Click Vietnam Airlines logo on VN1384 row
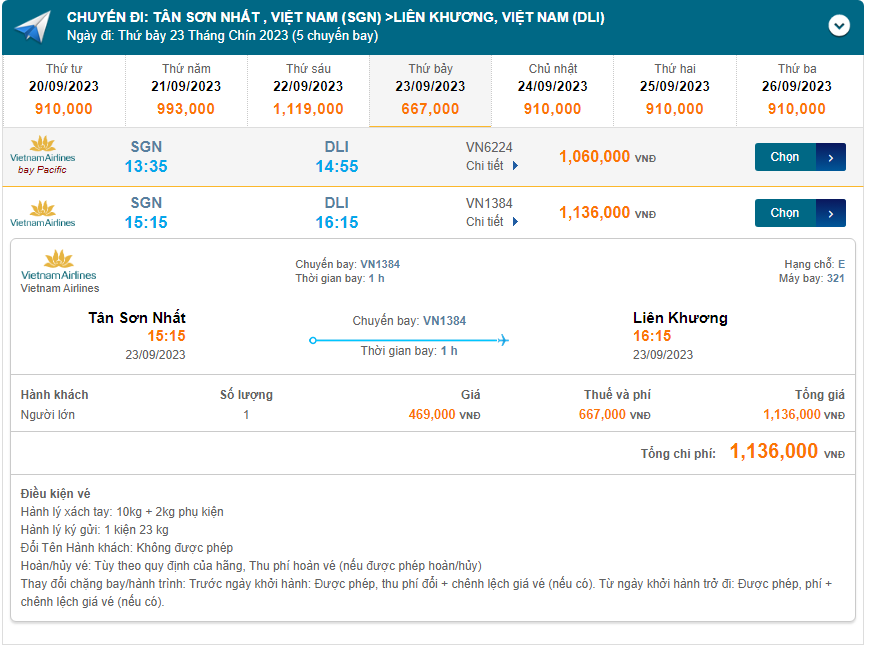The width and height of the screenshot is (871, 653). (x=43, y=213)
